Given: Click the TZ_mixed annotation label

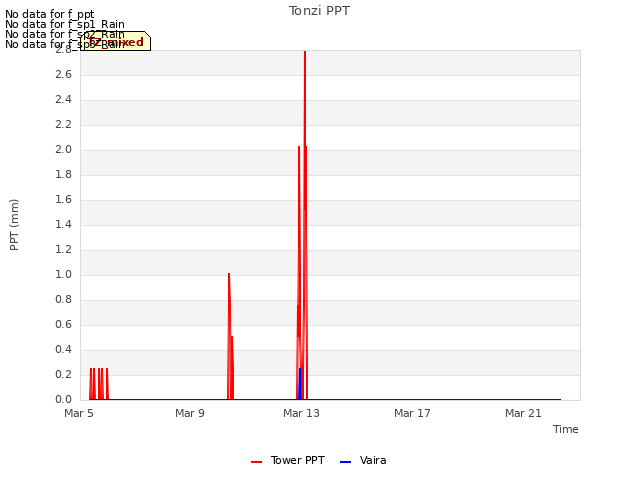Looking at the screenshot, I should pyautogui.click(x=116, y=41).
